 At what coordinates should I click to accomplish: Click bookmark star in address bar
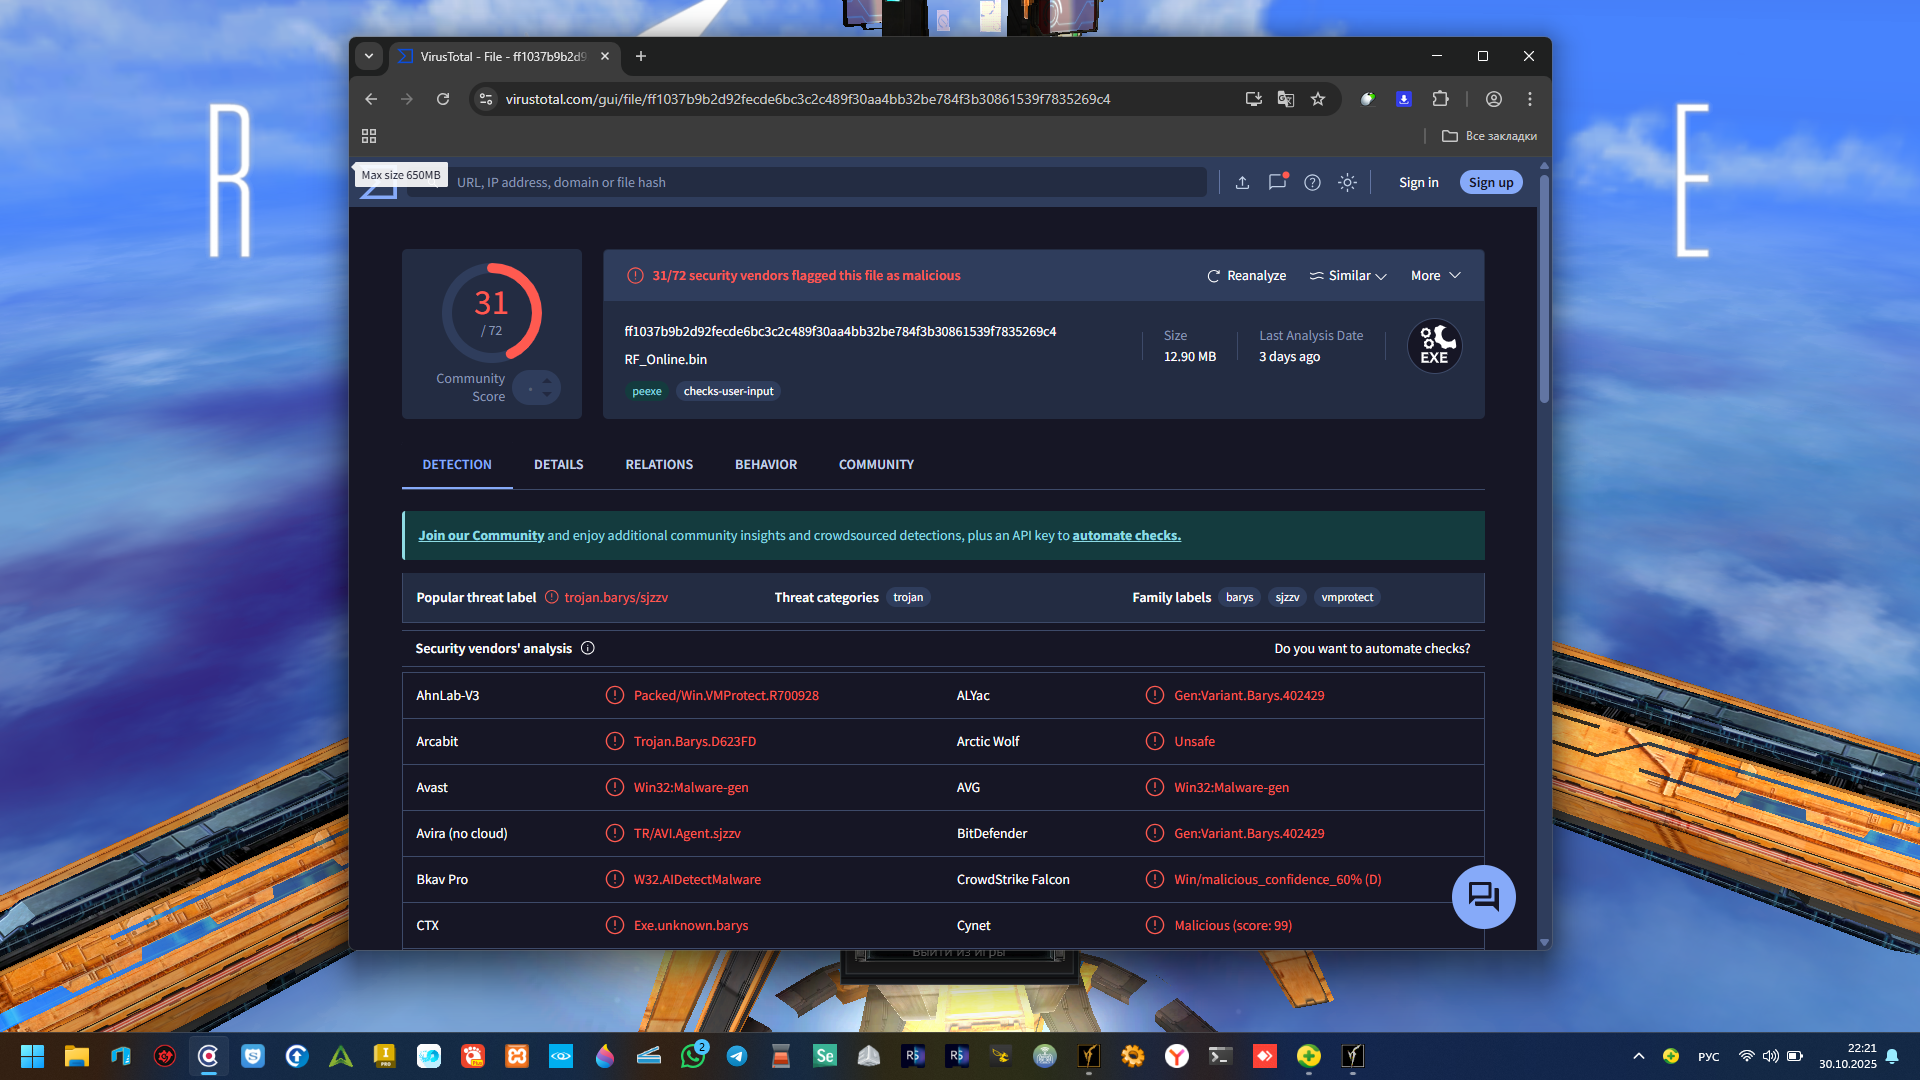(1318, 99)
